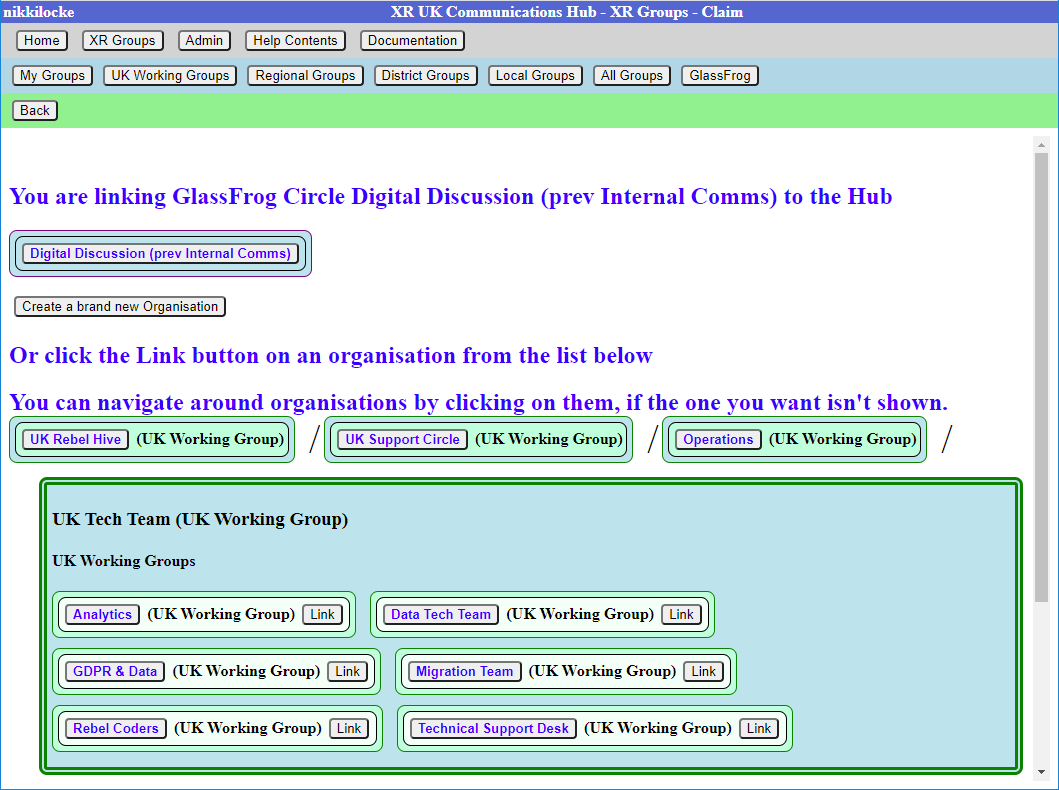Open the Analytics working group
The width and height of the screenshot is (1059, 790).
(102, 614)
